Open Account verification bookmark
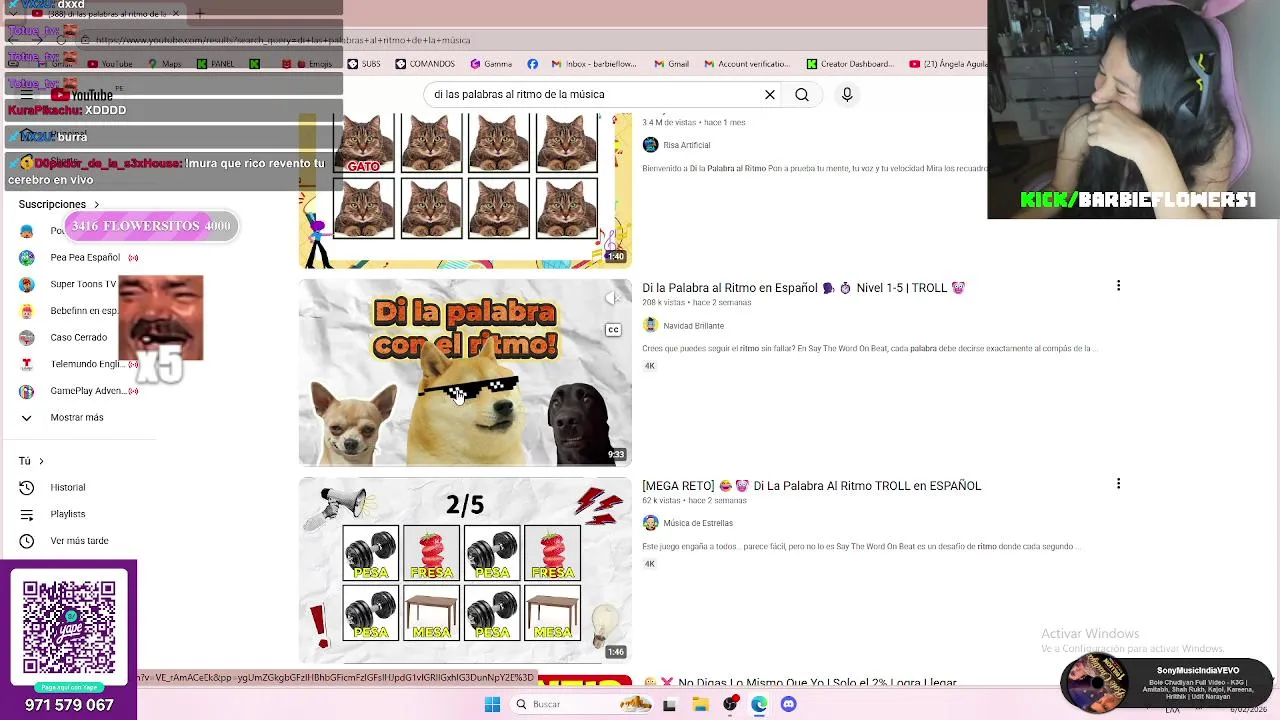This screenshot has width=1280, height=720. [746, 64]
